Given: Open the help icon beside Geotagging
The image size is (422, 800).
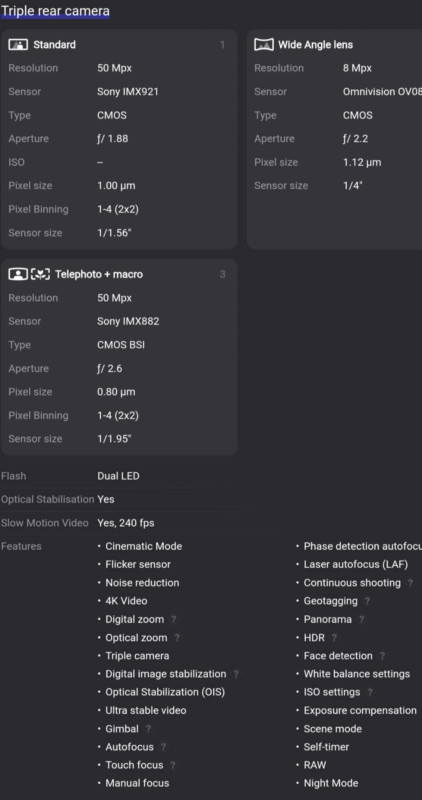Looking at the screenshot, I should click(x=367, y=601).
